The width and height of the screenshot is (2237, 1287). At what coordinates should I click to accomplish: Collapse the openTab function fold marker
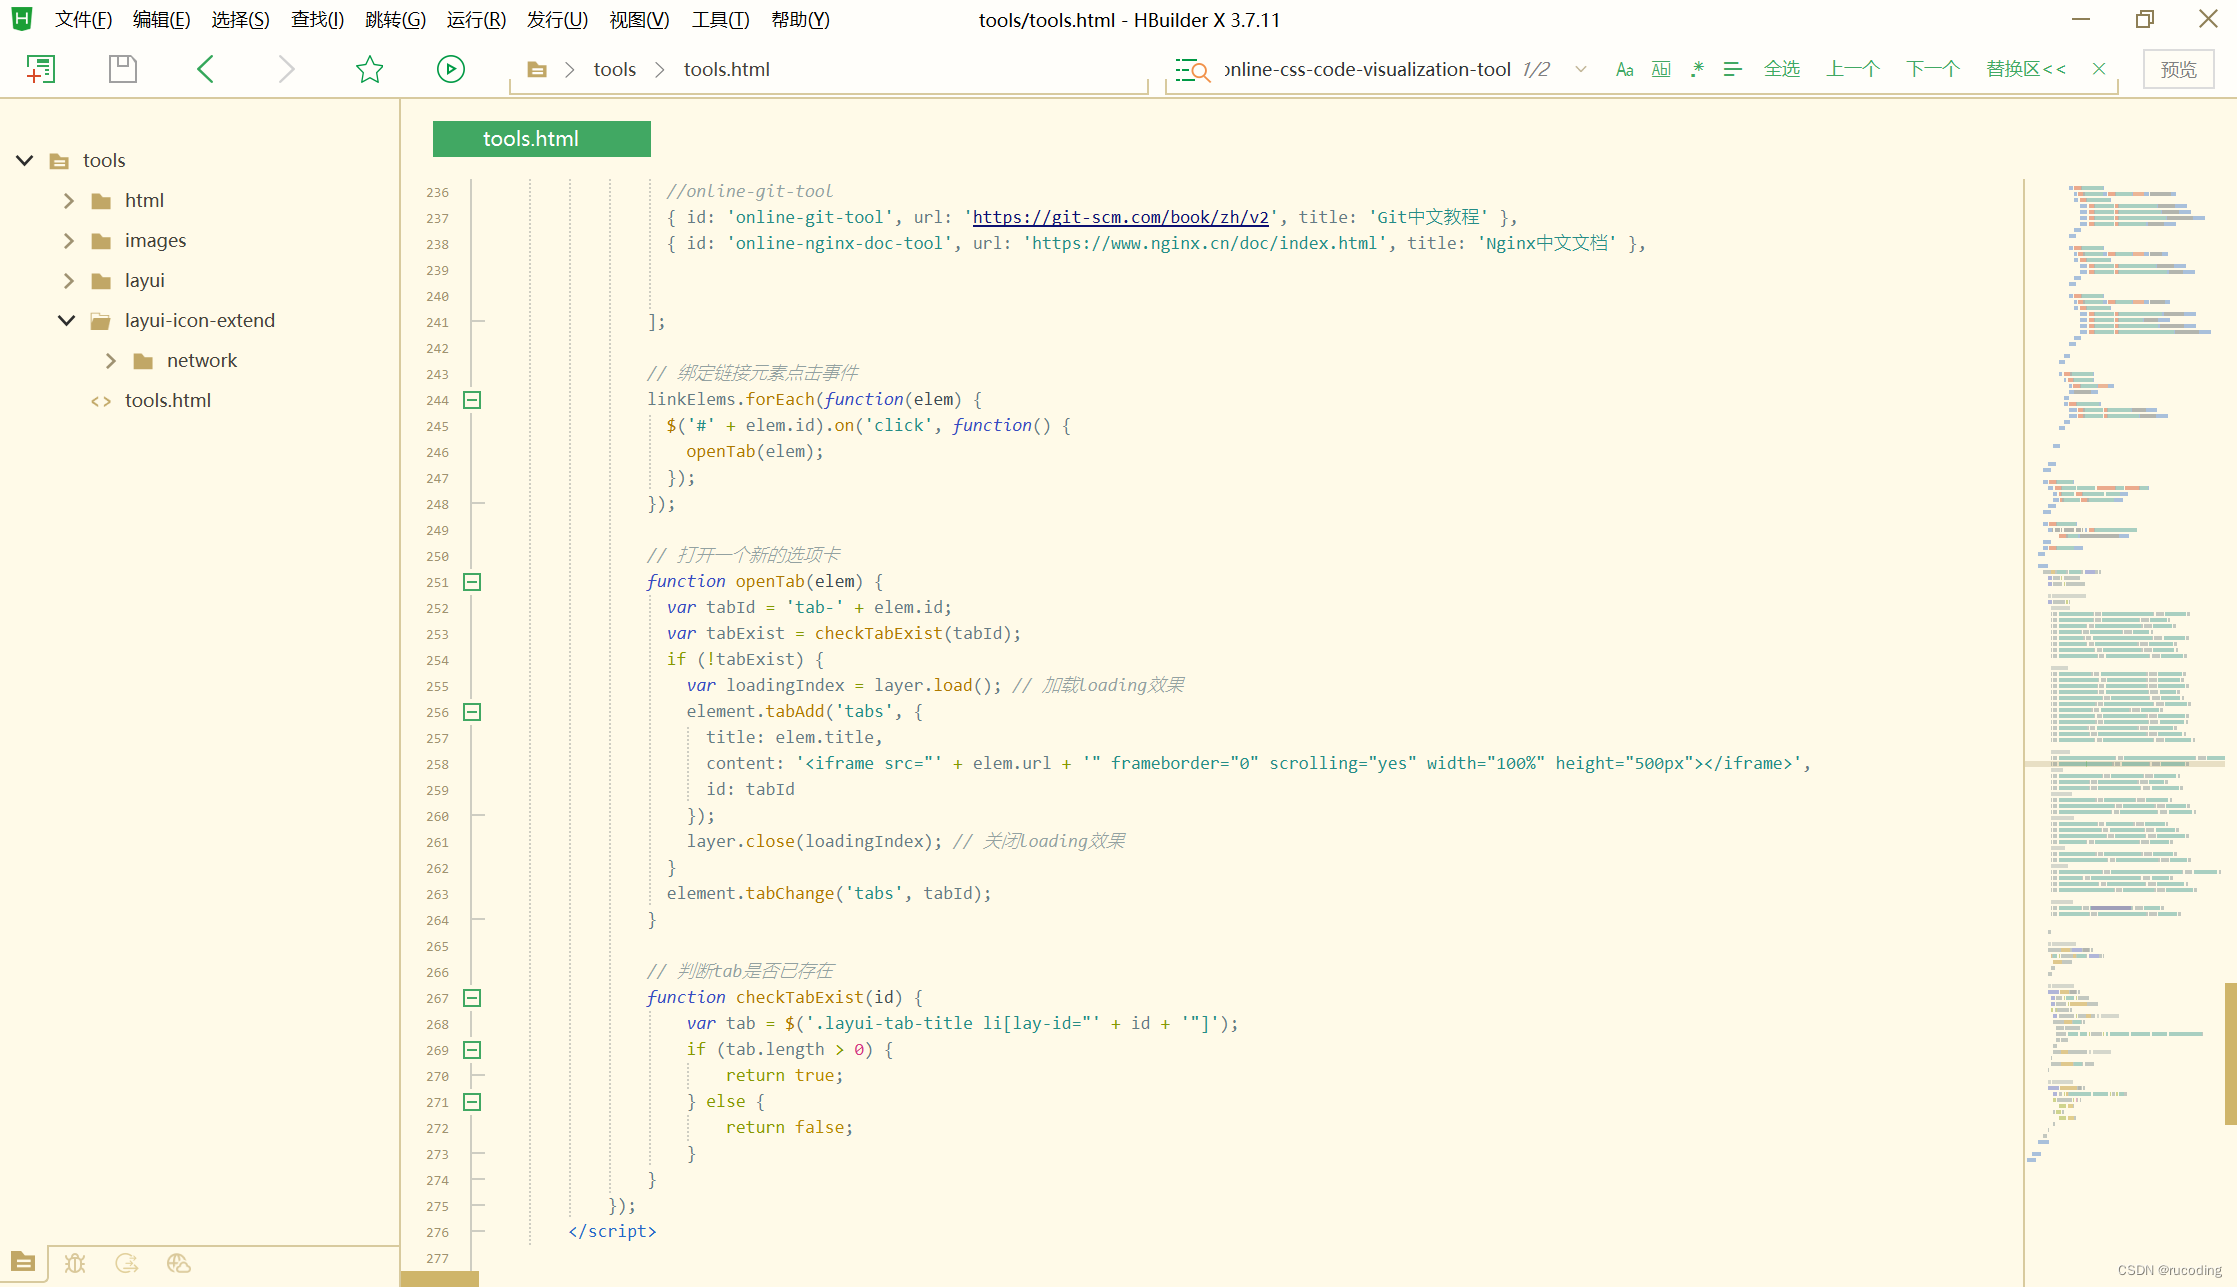tap(472, 582)
